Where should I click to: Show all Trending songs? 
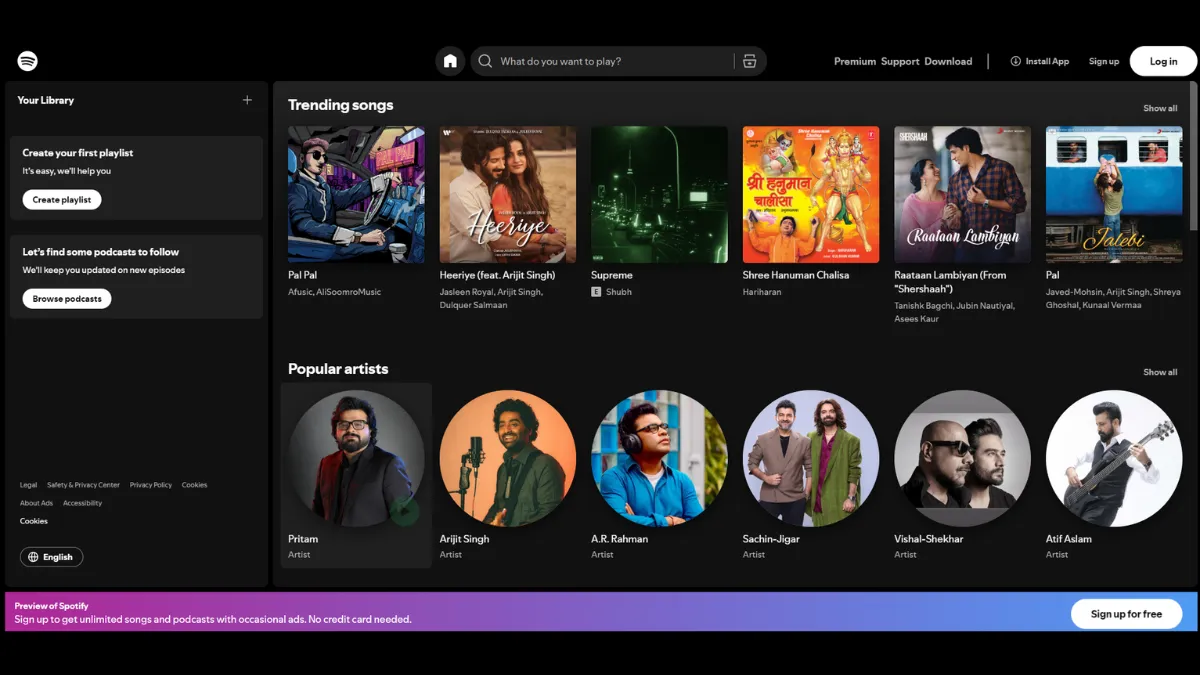1160,108
